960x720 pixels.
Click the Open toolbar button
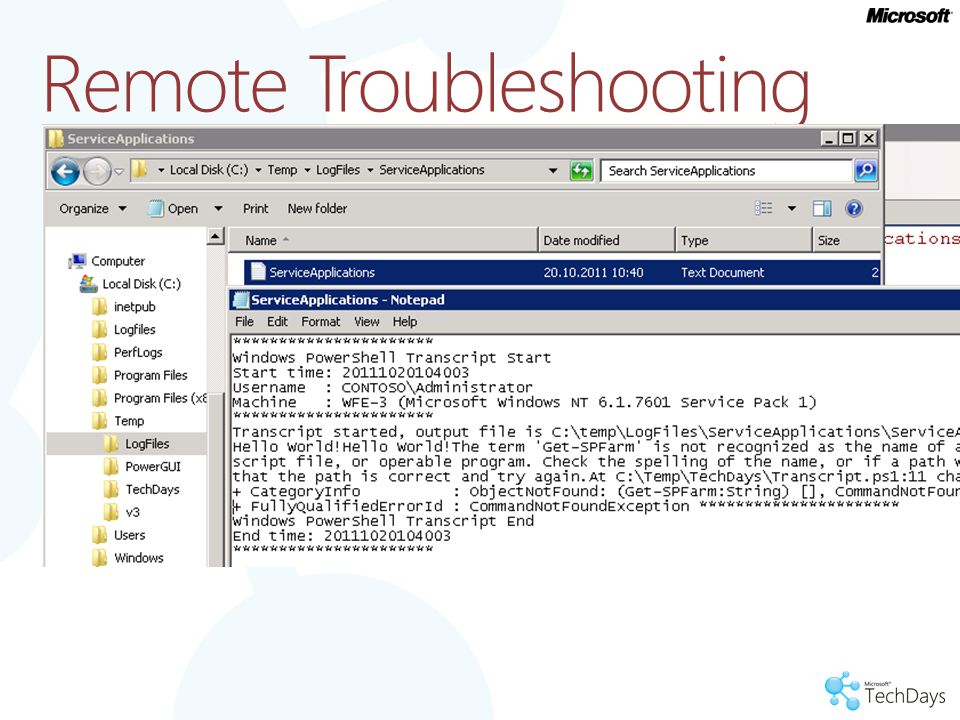pyautogui.click(x=174, y=209)
